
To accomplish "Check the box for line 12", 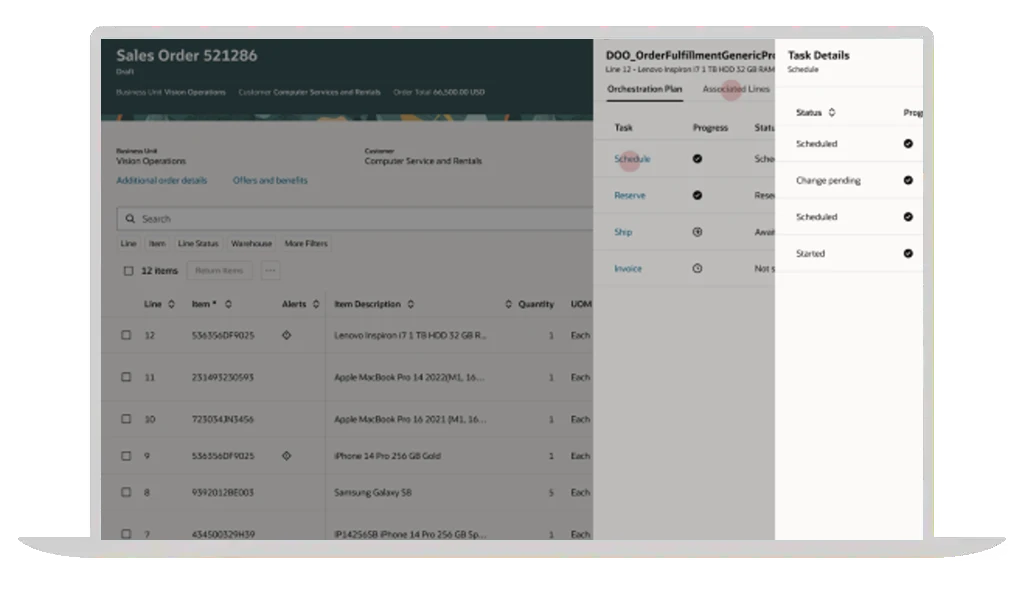I will [x=127, y=335].
